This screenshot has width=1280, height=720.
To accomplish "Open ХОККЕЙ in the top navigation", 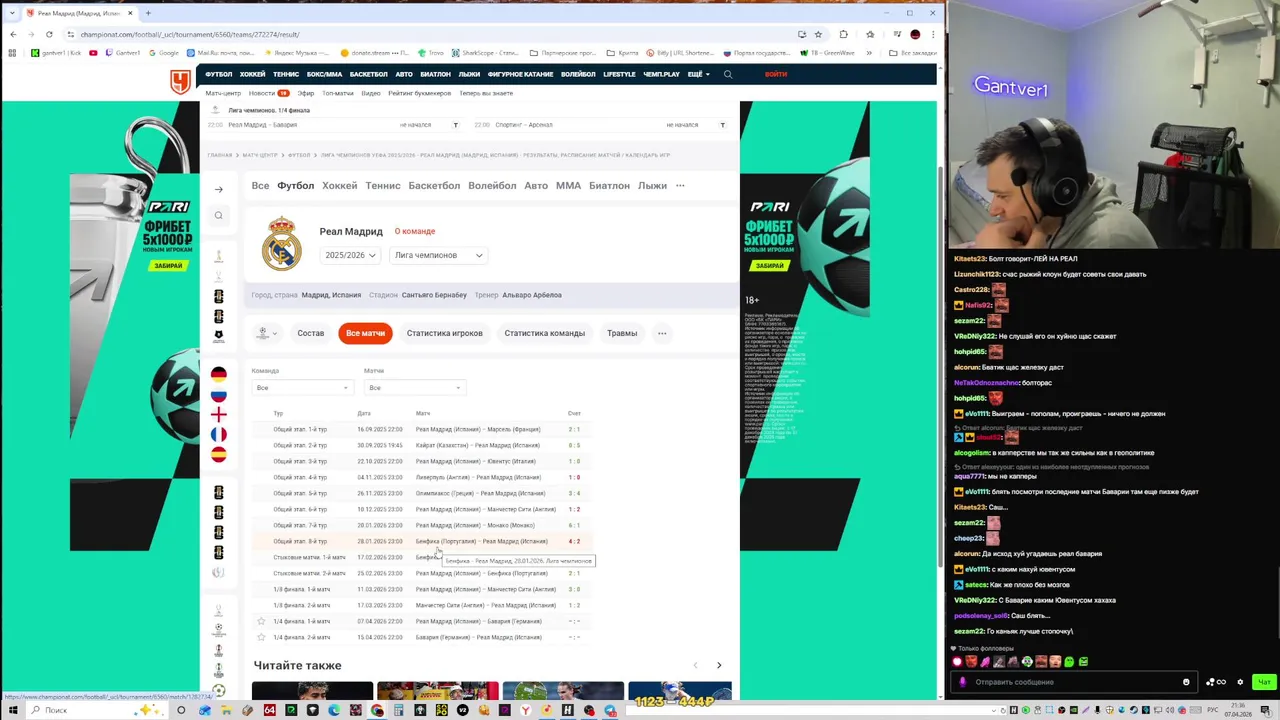I will (252, 74).
